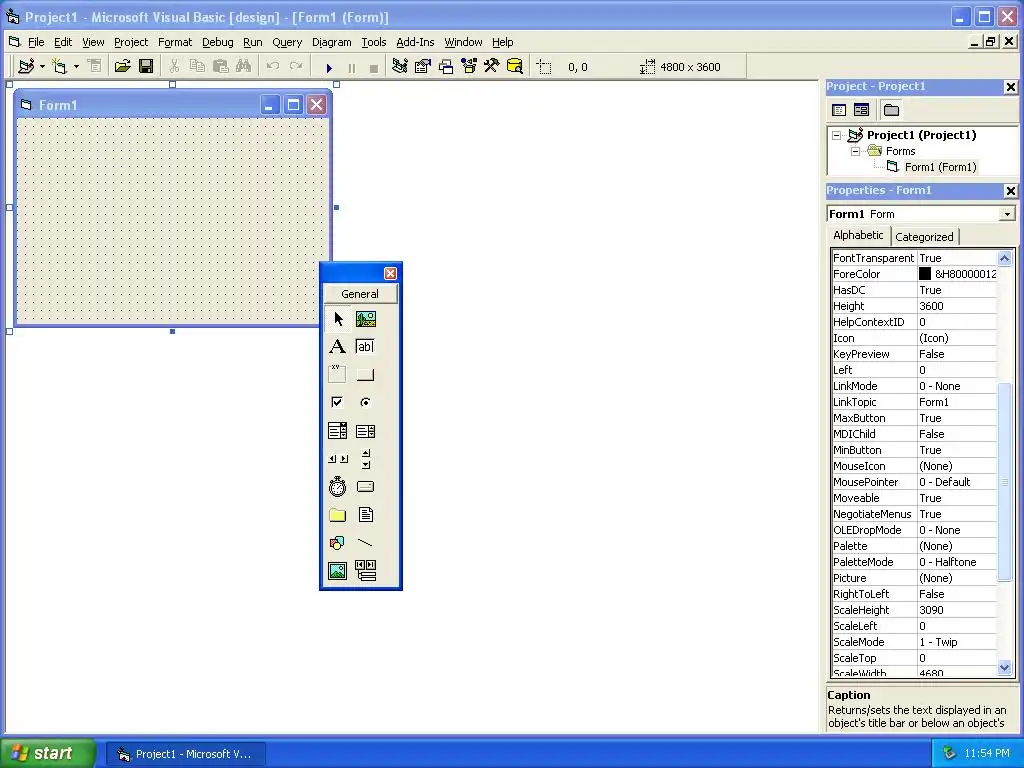This screenshot has height=768, width=1024.
Task: Select the Shape control in the toolbox
Action: (x=338, y=543)
